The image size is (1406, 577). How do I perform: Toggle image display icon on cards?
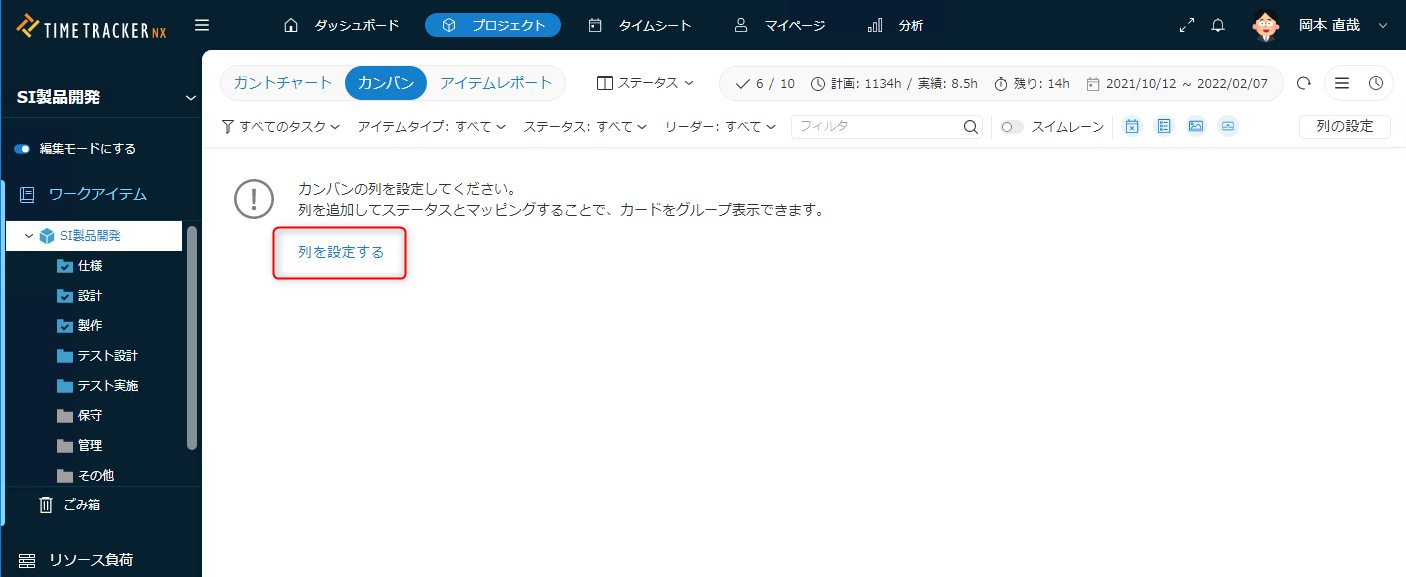pos(1196,127)
